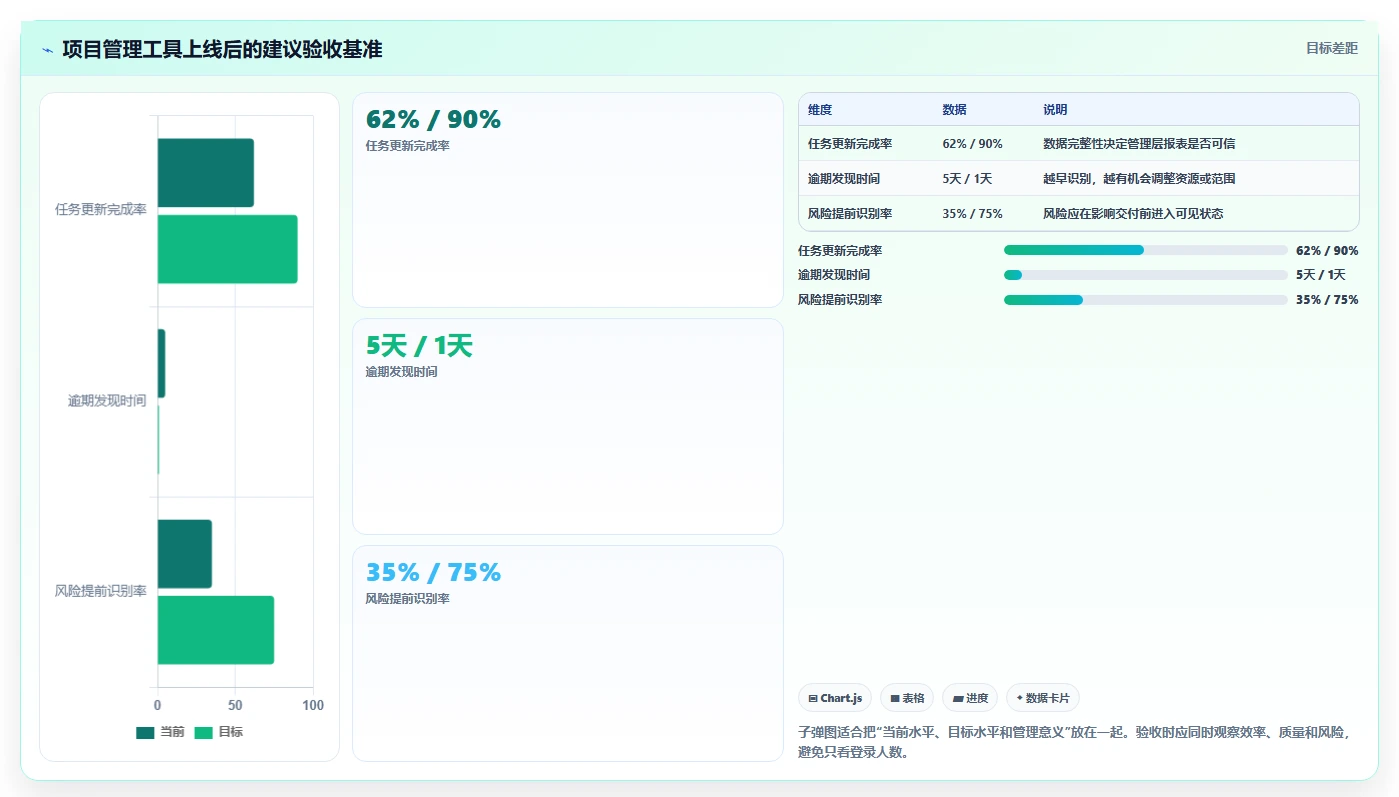Click the 5天 / 1天 value in the table
Screen dimensions: 1399x797
(967, 179)
